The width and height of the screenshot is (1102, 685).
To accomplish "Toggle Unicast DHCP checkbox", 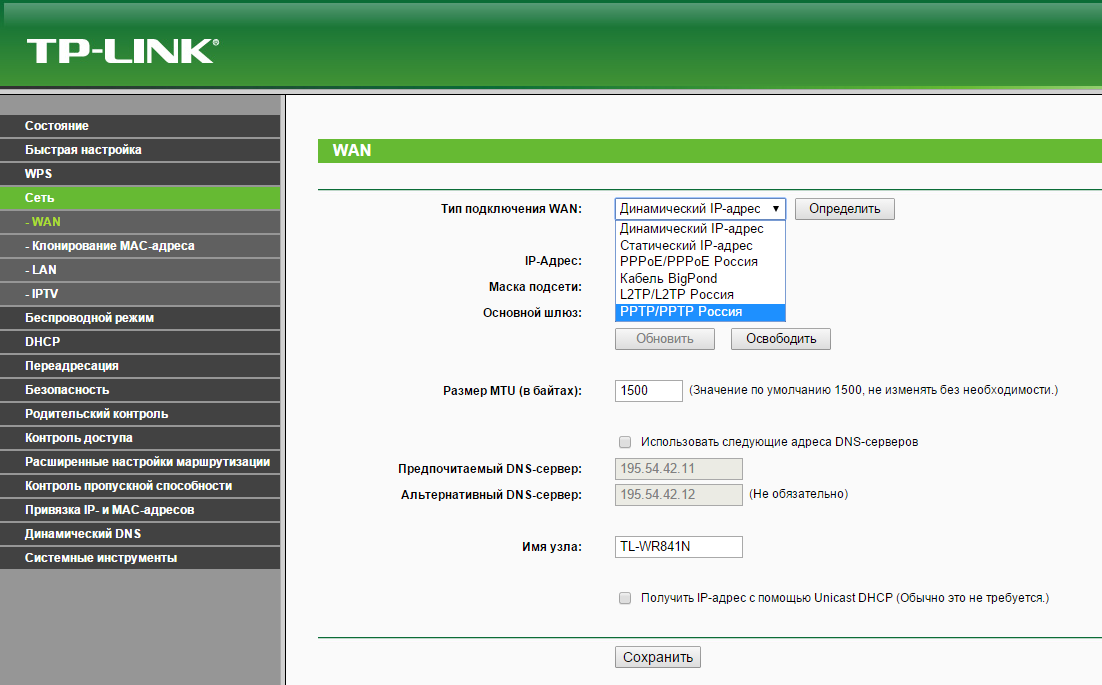I will pos(625,598).
